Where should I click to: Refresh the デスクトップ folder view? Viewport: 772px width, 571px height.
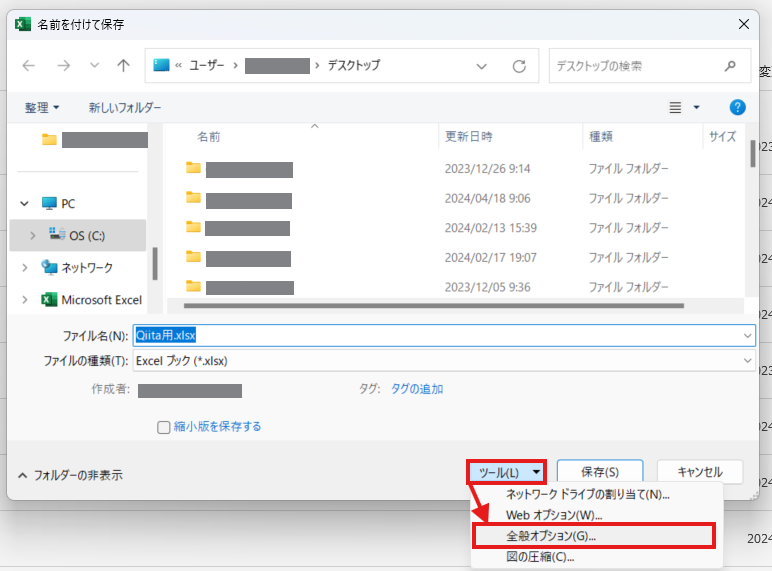click(519, 66)
